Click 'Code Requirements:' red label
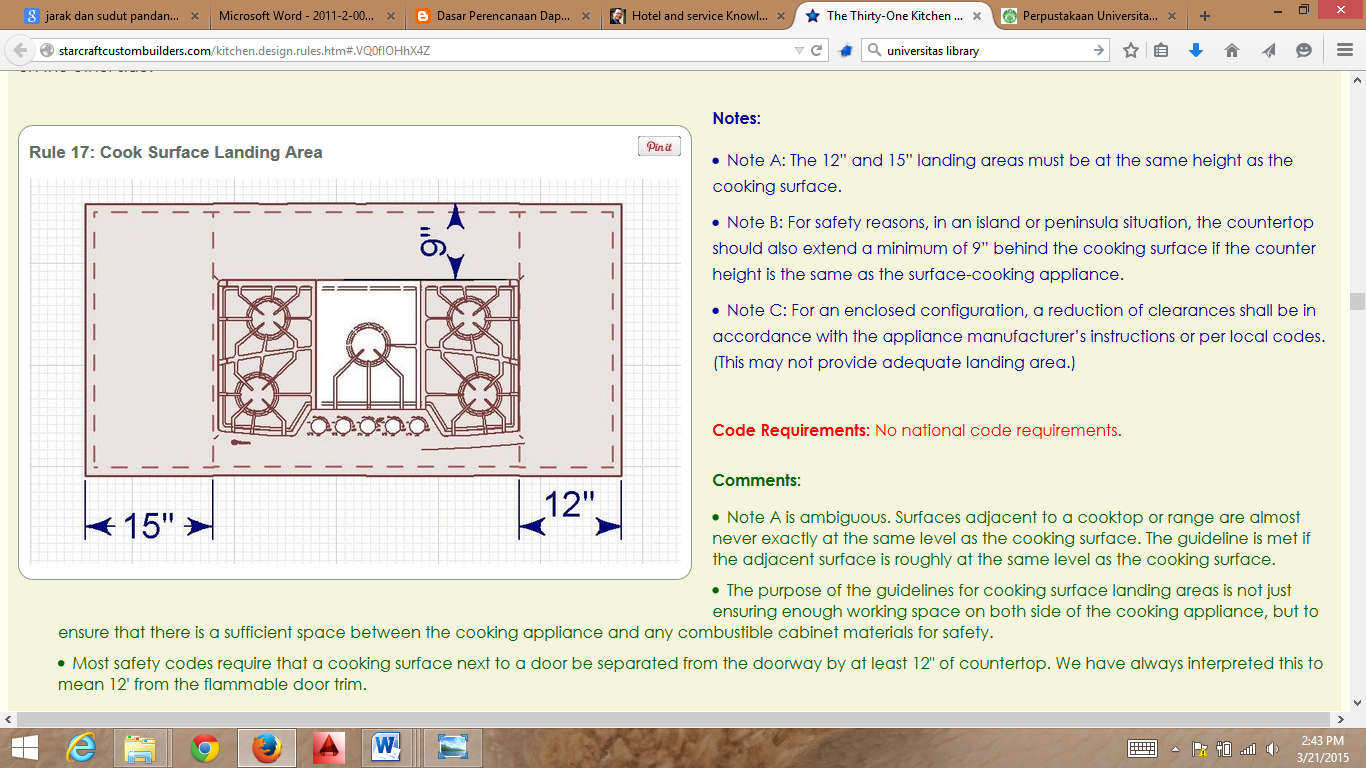The image size is (1366, 768). pyautogui.click(x=791, y=430)
